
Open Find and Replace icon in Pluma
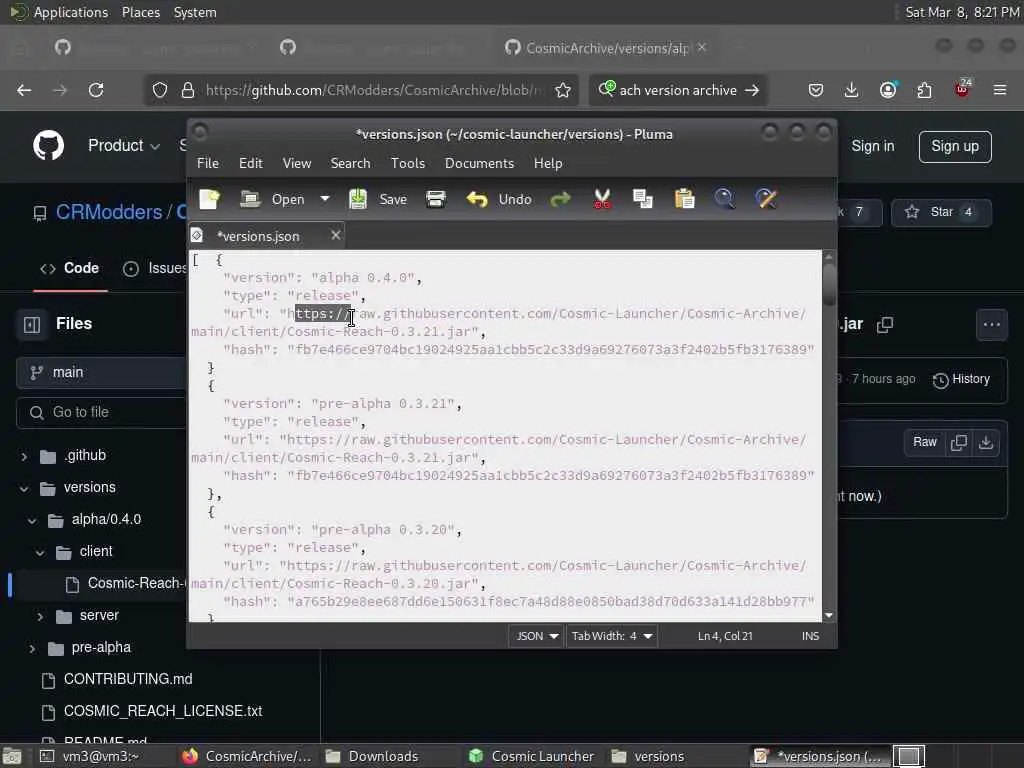click(766, 199)
